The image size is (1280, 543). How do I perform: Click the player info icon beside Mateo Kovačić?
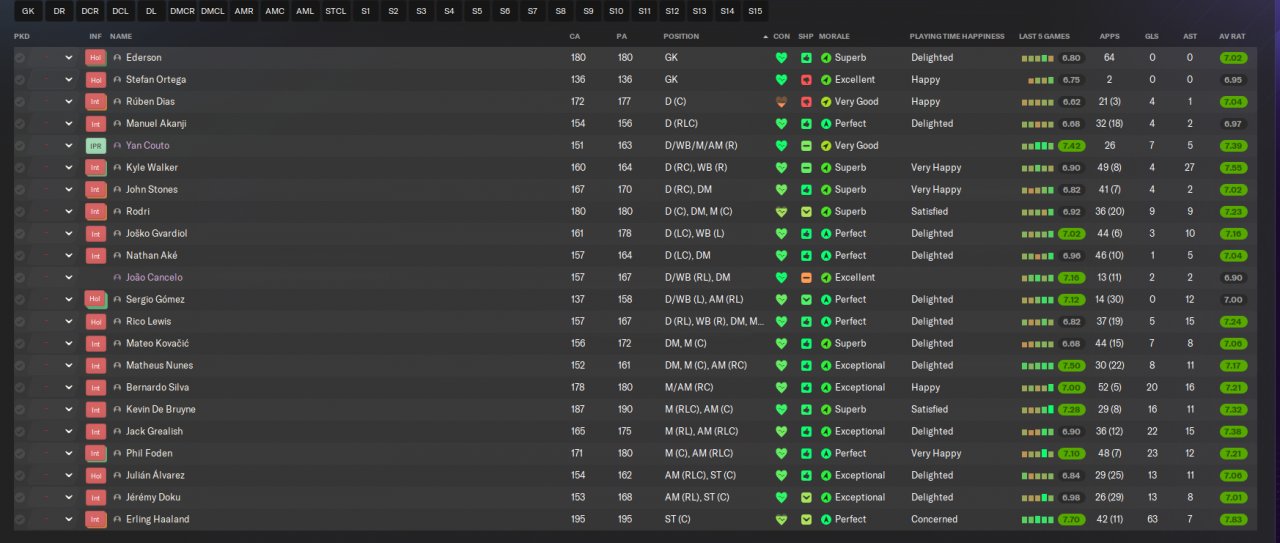(x=117, y=344)
